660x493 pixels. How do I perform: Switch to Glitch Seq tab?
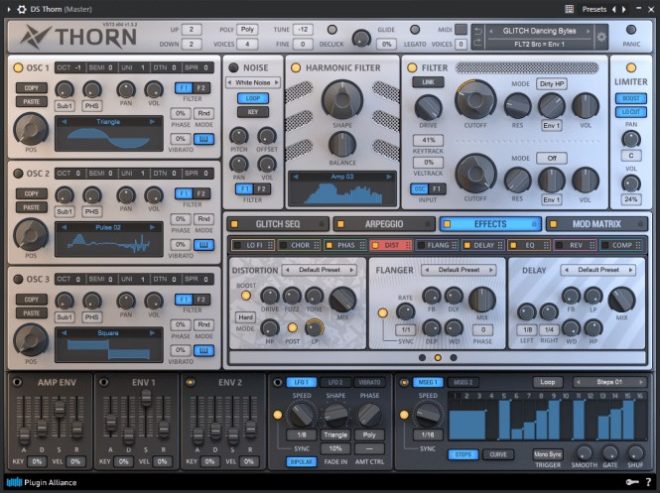(278, 224)
